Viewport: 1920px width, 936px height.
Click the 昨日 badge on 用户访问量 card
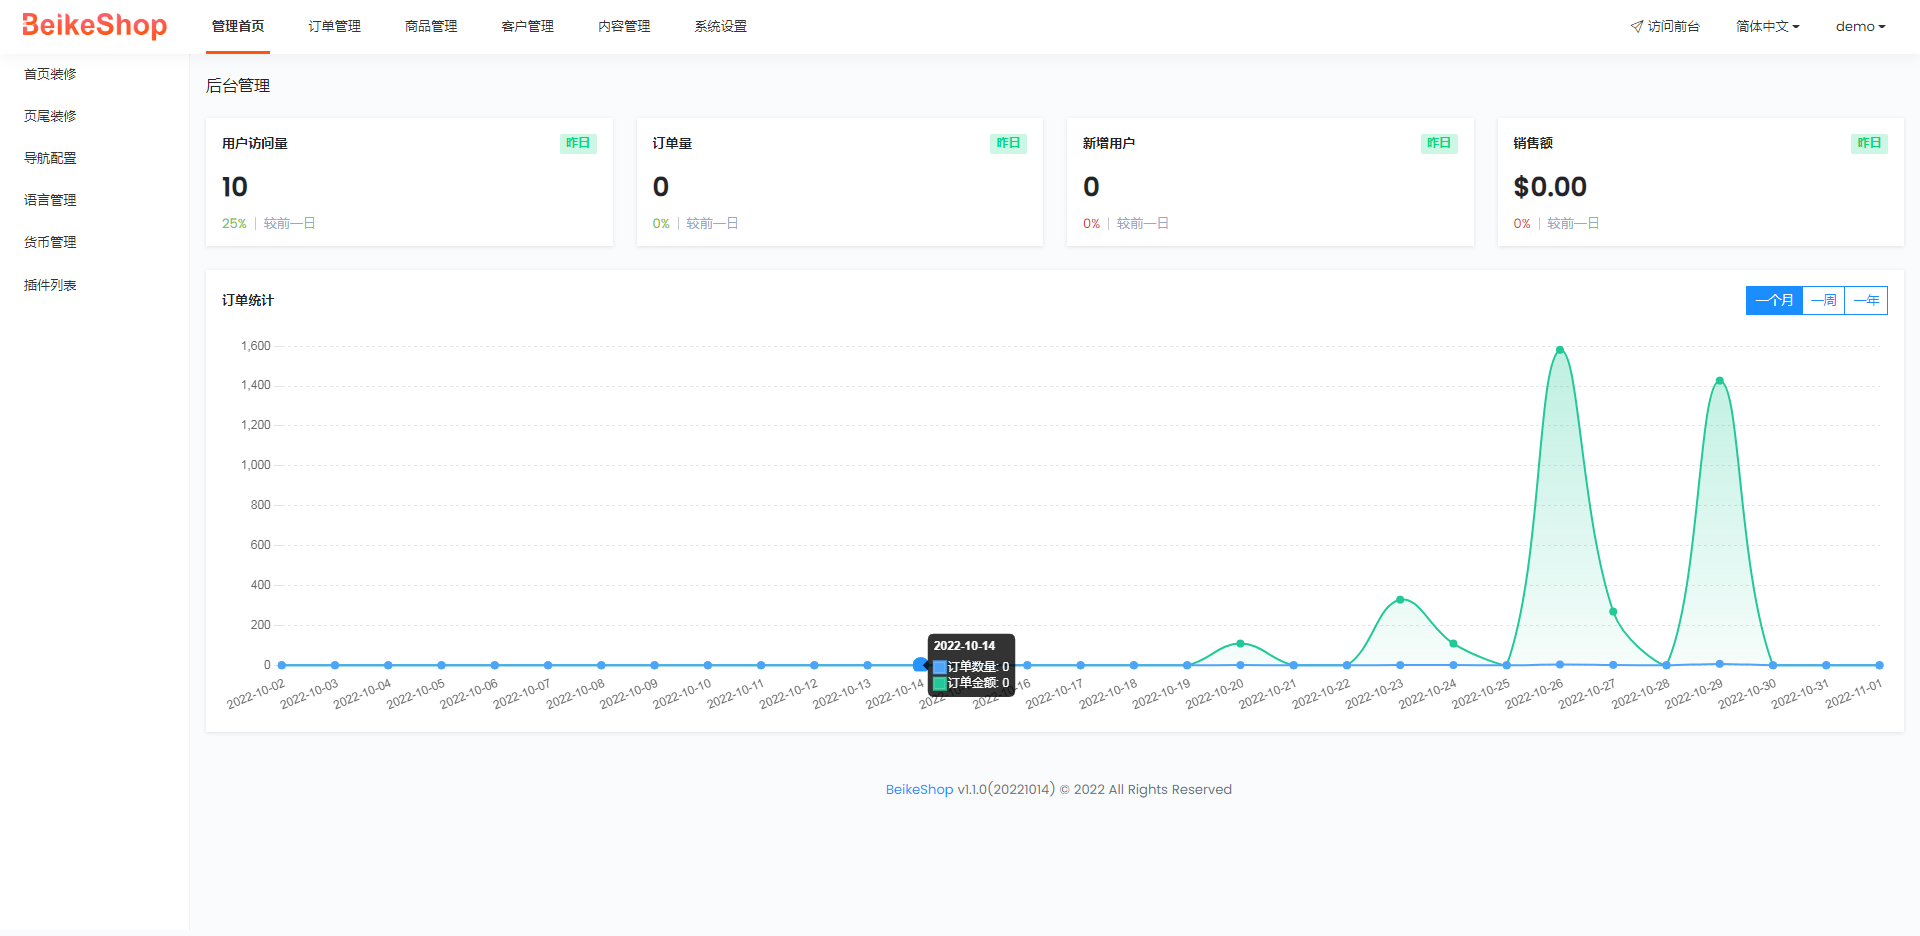point(578,143)
